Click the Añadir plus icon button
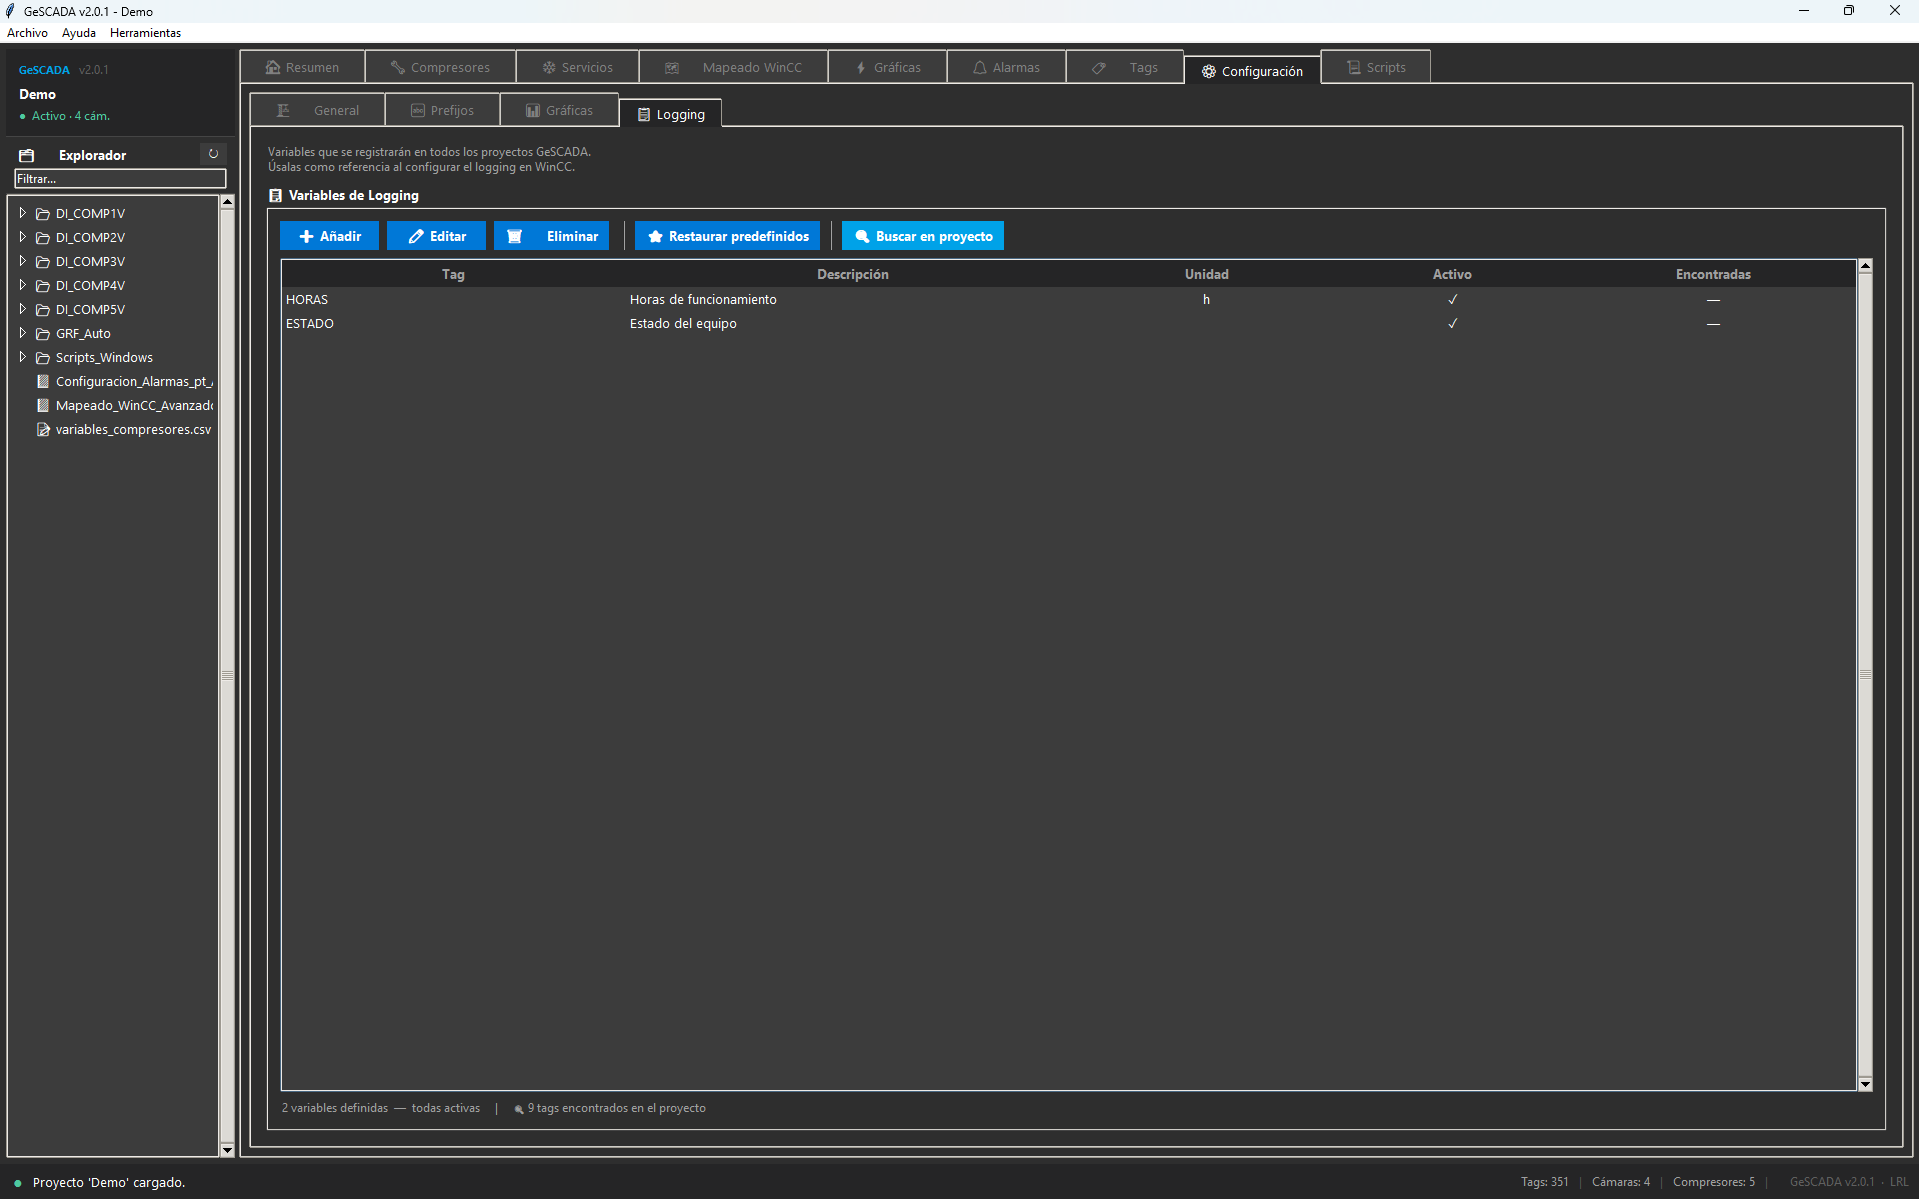This screenshot has width=1919, height=1199. pos(306,236)
